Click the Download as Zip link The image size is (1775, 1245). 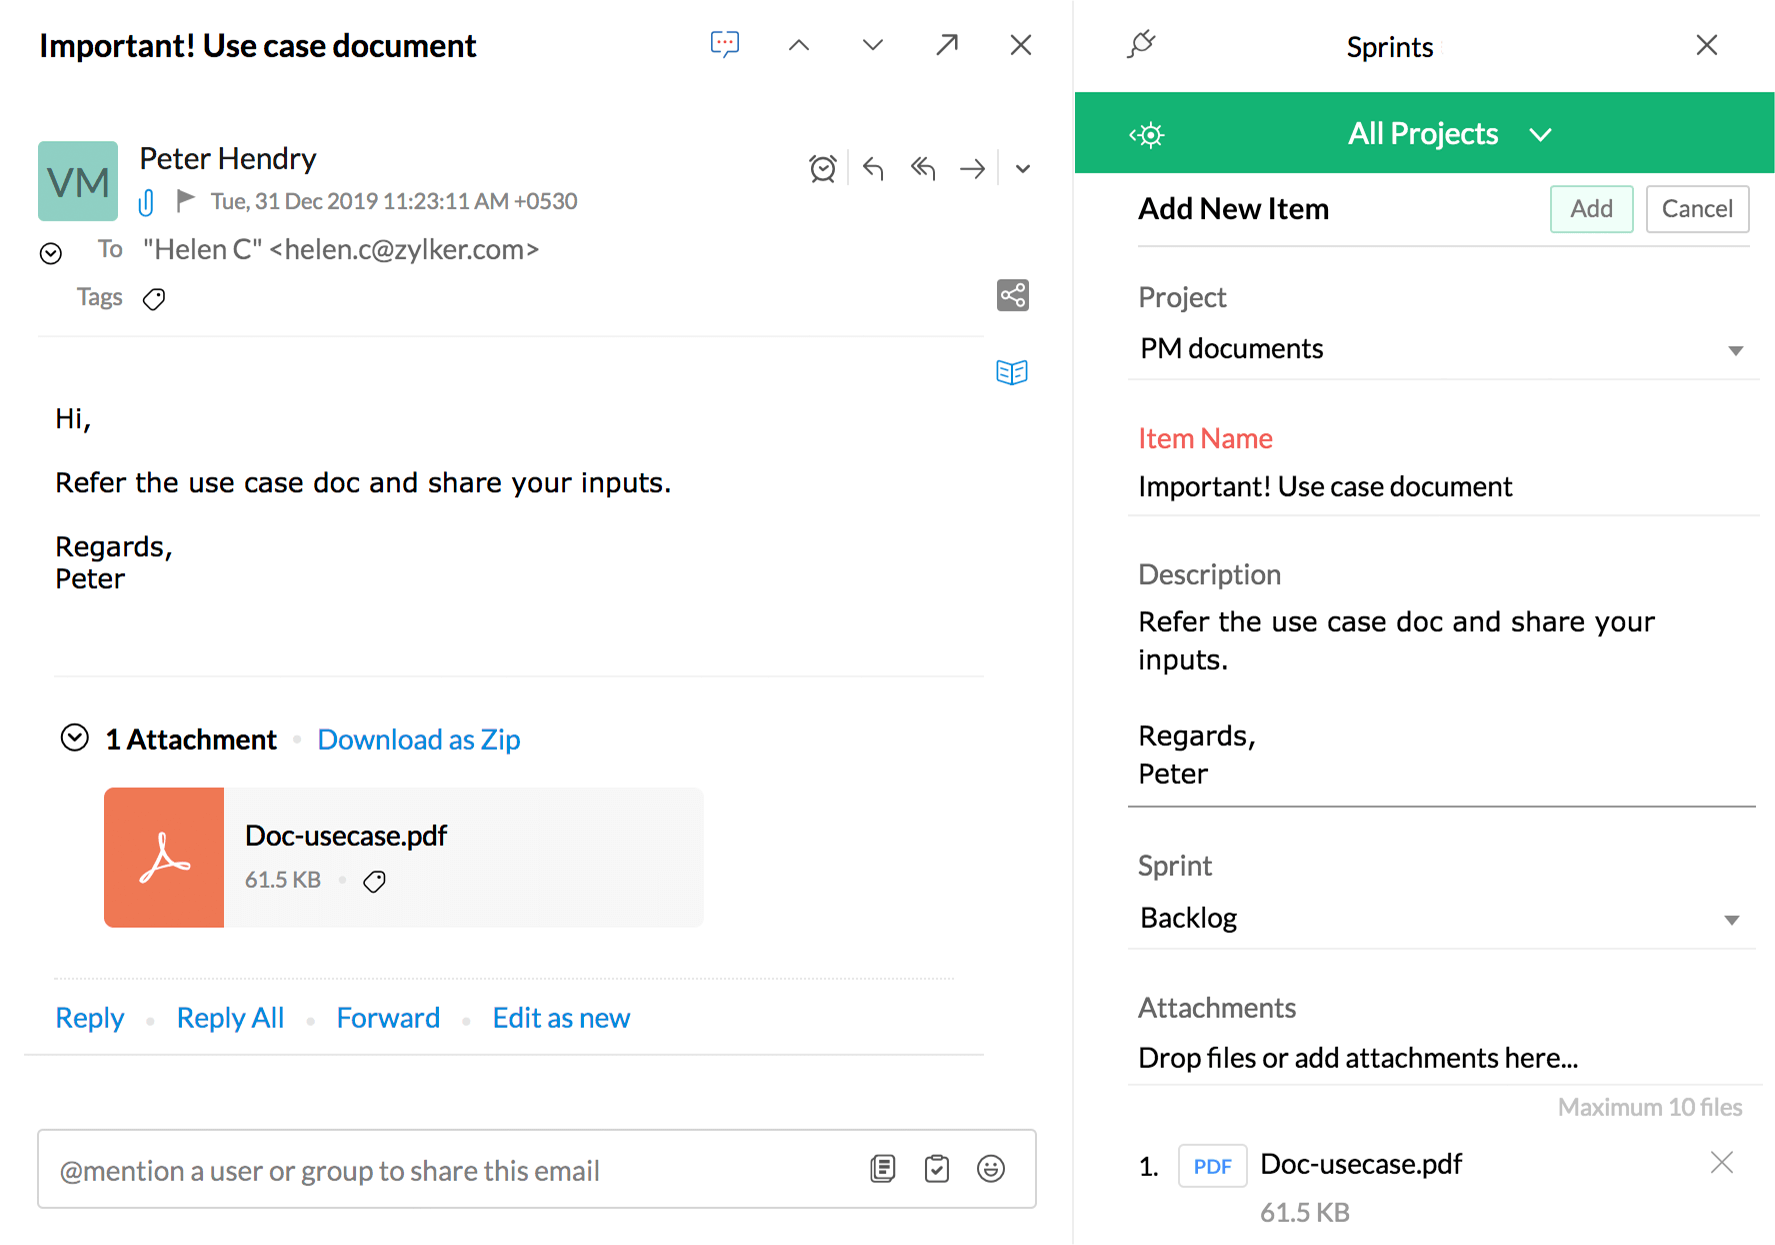click(418, 739)
